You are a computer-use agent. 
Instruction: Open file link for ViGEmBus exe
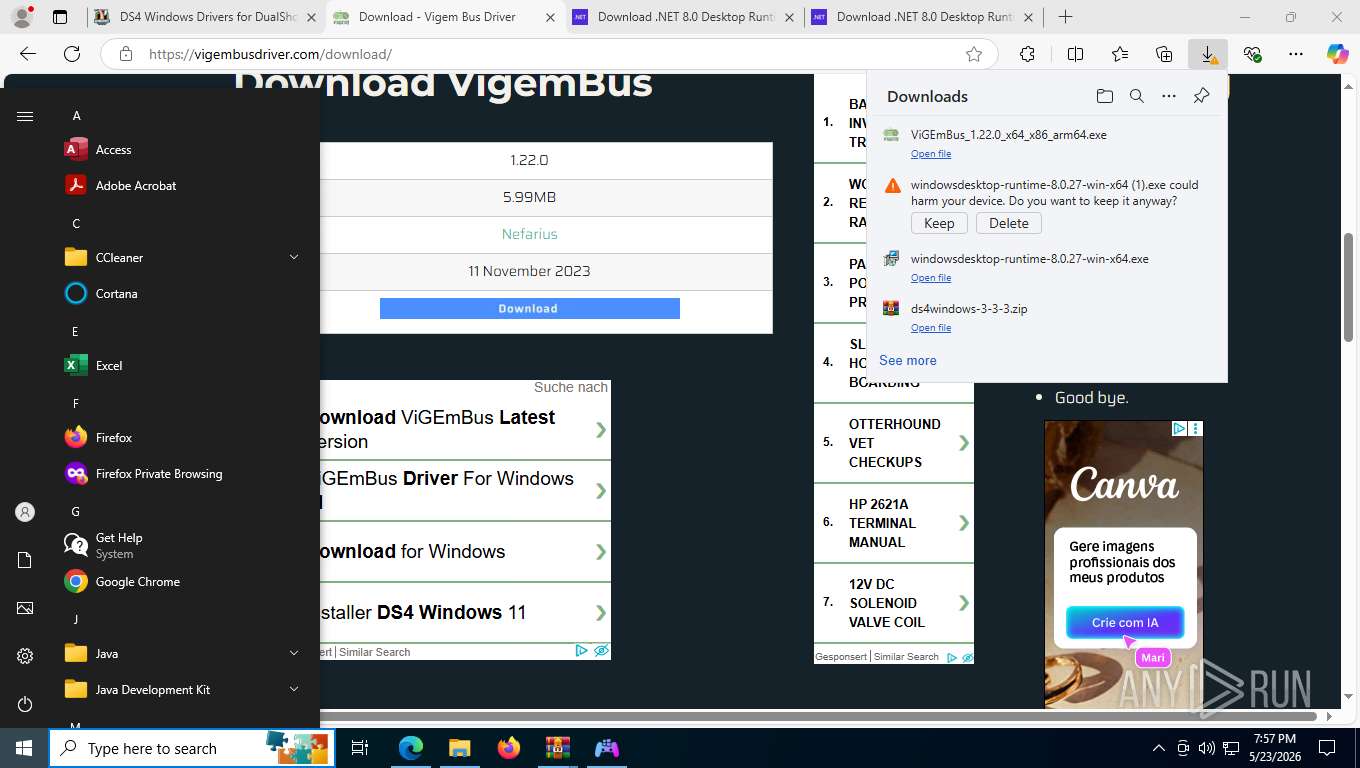(931, 154)
